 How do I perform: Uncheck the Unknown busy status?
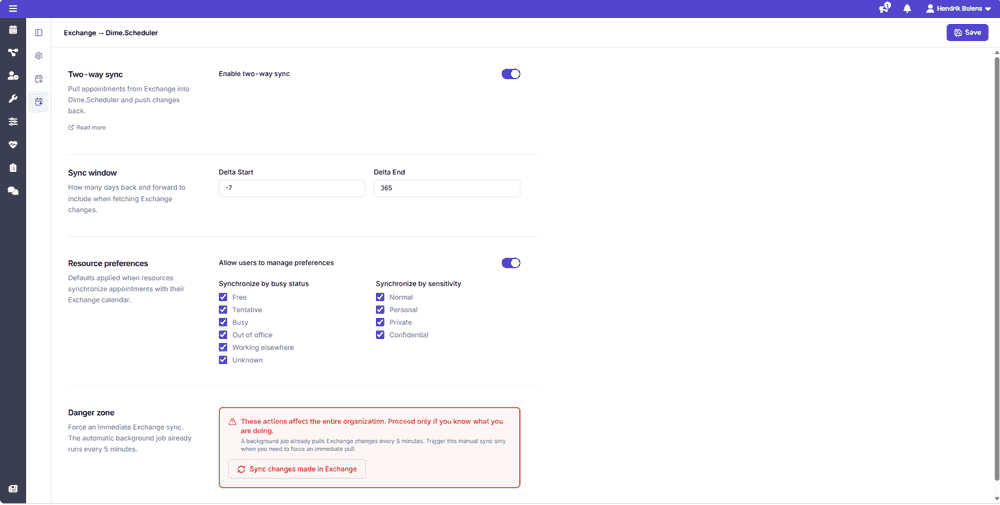pos(223,360)
